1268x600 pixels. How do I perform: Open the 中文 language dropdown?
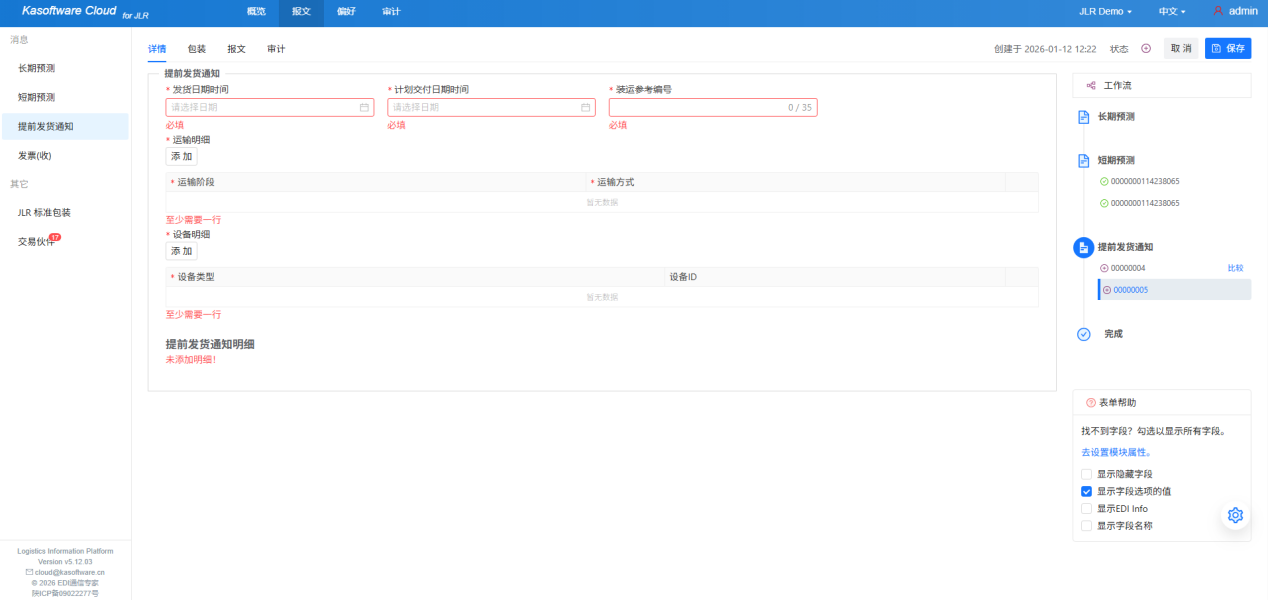coord(1171,11)
